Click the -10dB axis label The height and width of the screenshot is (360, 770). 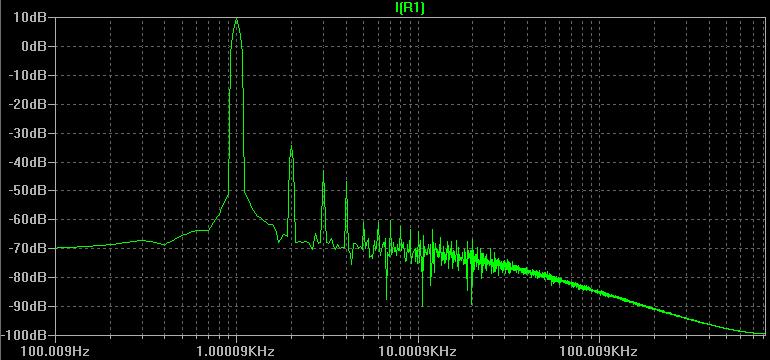[x=28, y=75]
